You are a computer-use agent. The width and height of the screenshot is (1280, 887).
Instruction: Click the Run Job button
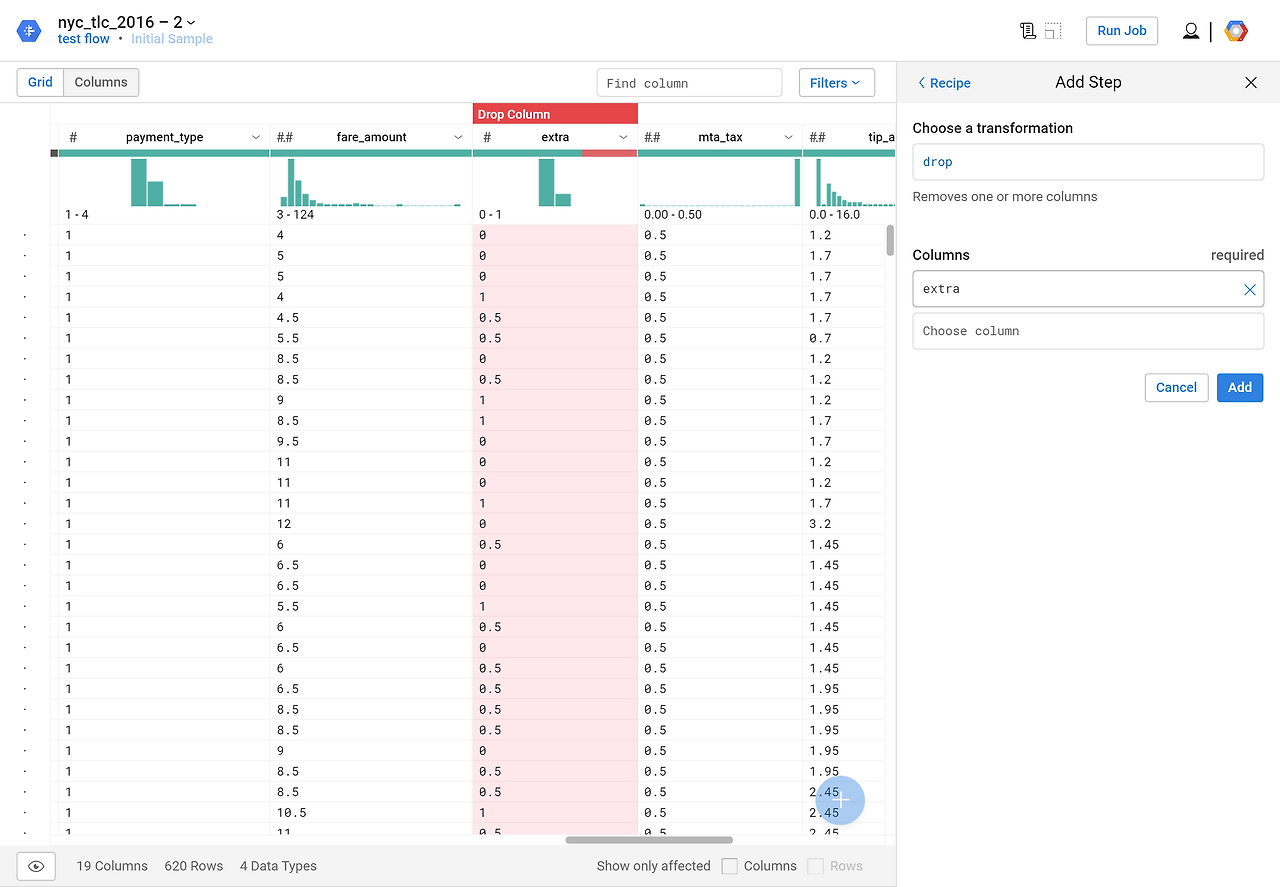point(1121,31)
